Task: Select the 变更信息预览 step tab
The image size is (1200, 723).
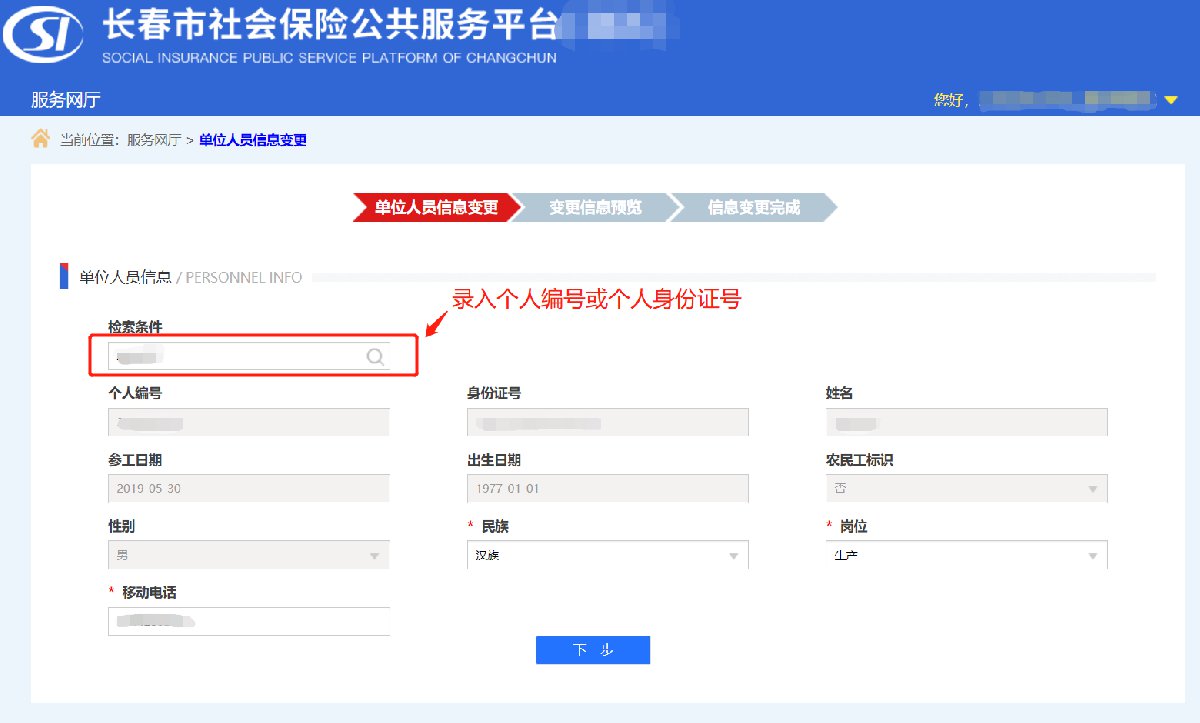Action: [595, 208]
